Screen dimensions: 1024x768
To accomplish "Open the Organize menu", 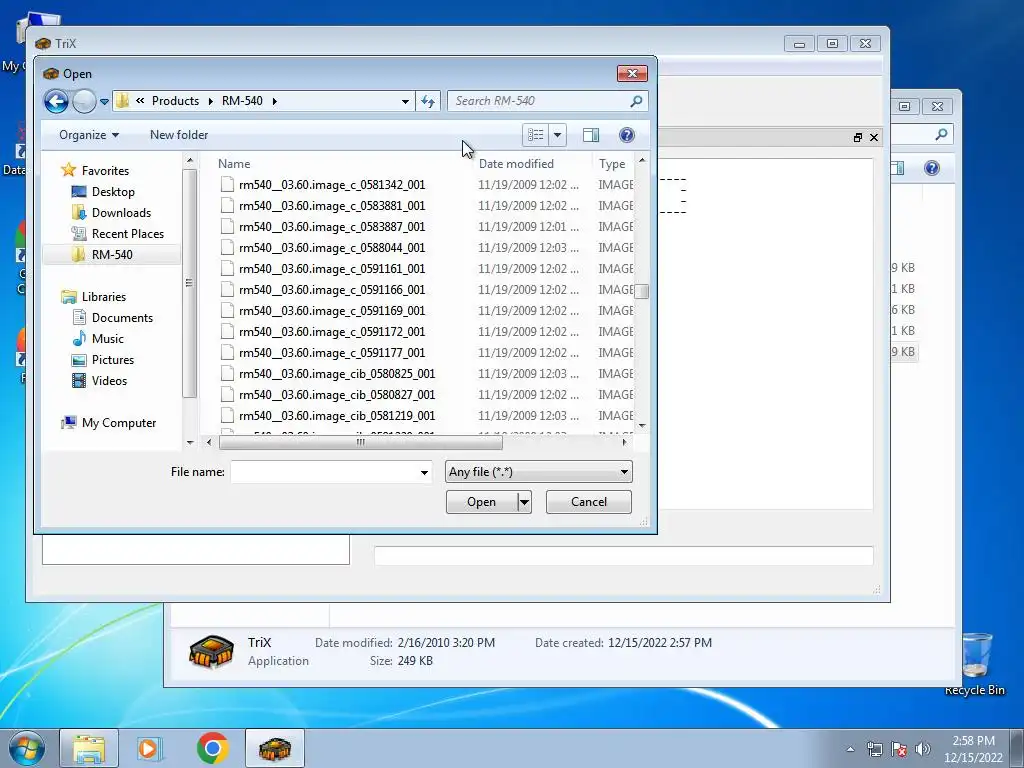I will pos(89,135).
